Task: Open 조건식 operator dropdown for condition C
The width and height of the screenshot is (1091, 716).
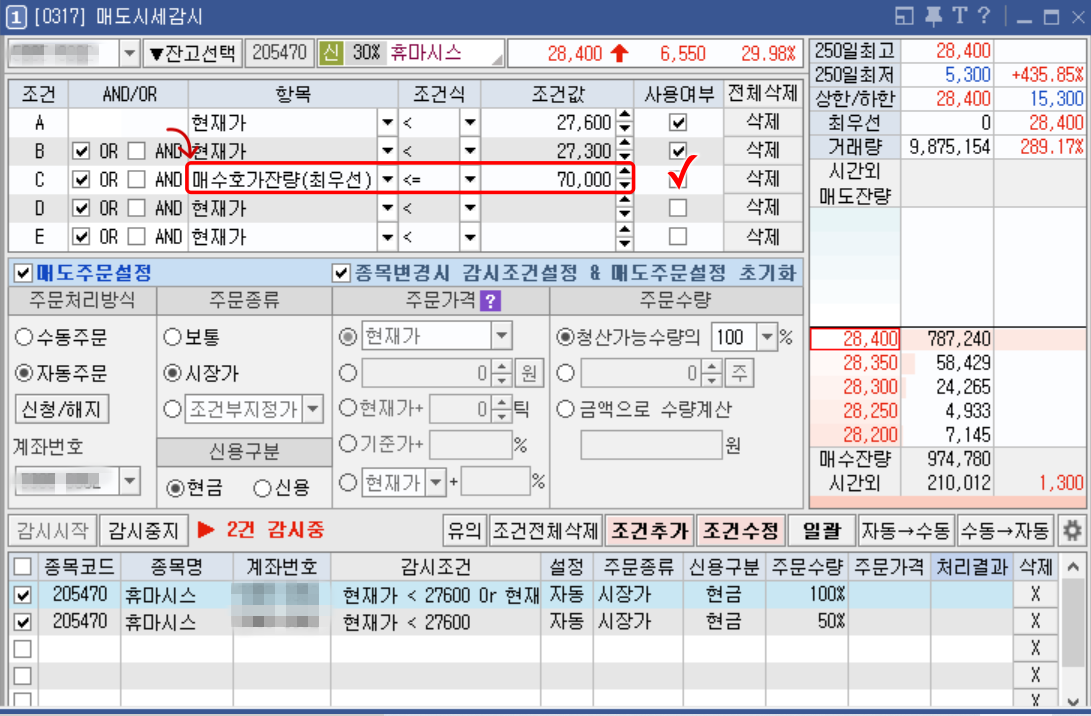Action: [x=470, y=180]
